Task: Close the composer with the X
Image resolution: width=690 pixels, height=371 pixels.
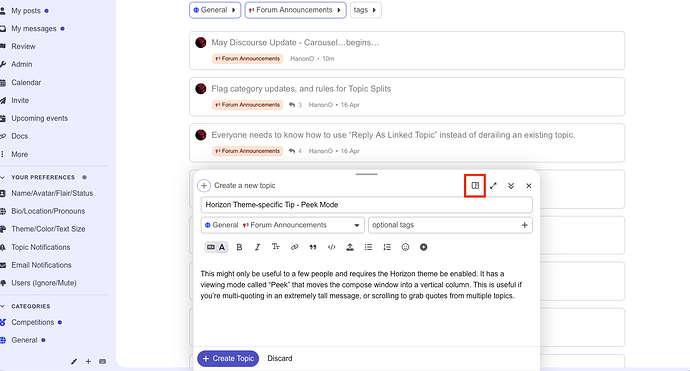Action: click(529, 186)
